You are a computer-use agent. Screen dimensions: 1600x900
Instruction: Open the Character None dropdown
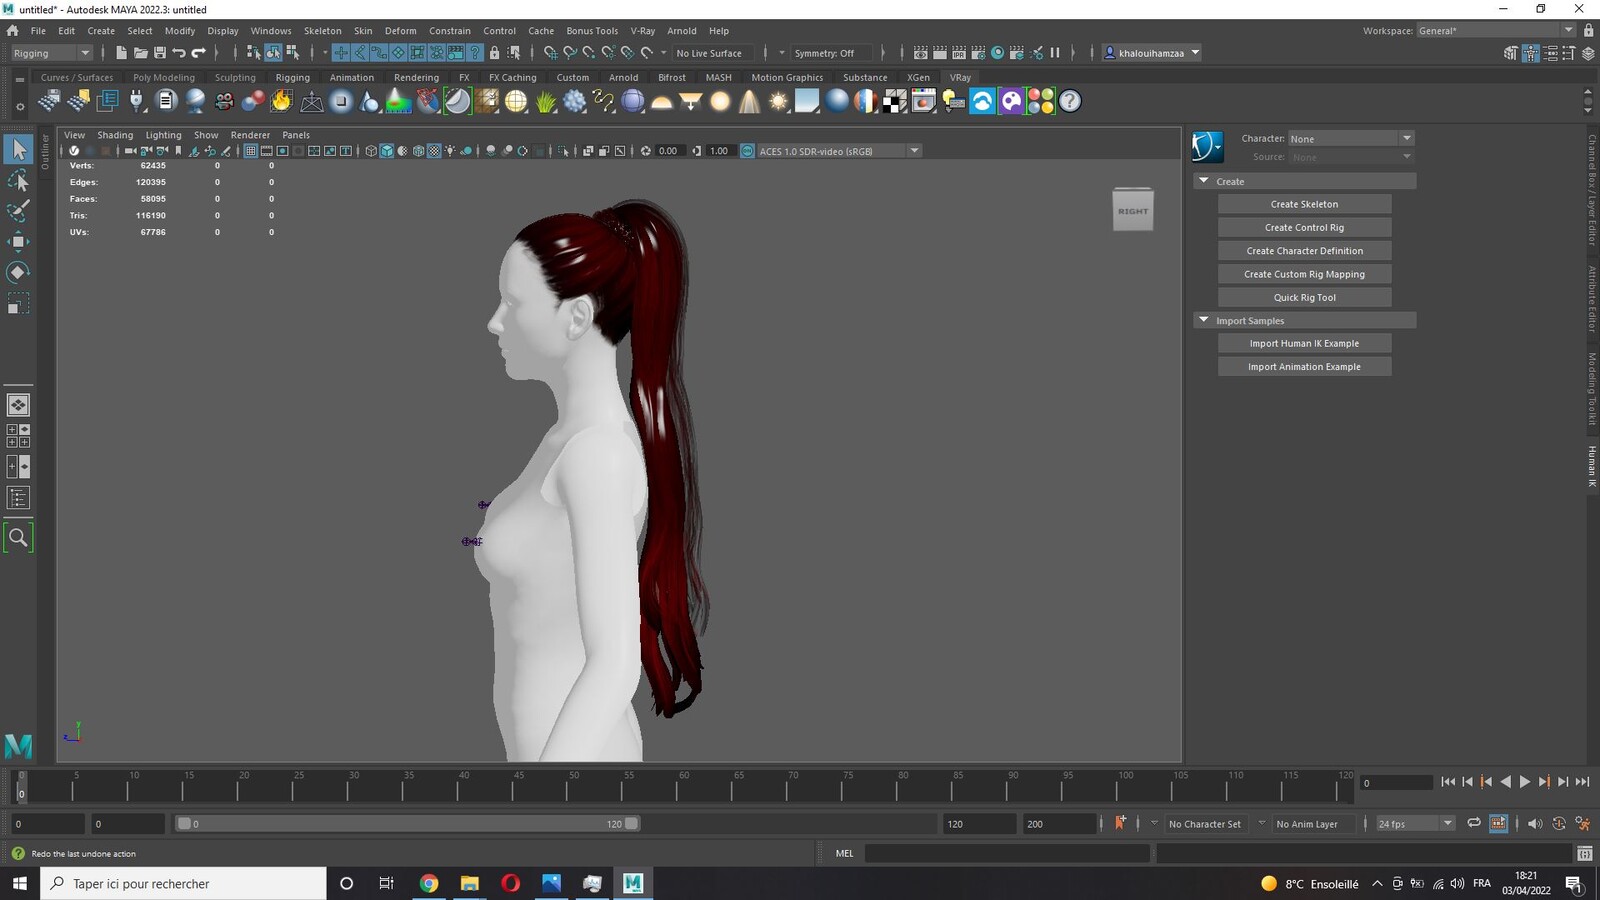click(x=1350, y=138)
